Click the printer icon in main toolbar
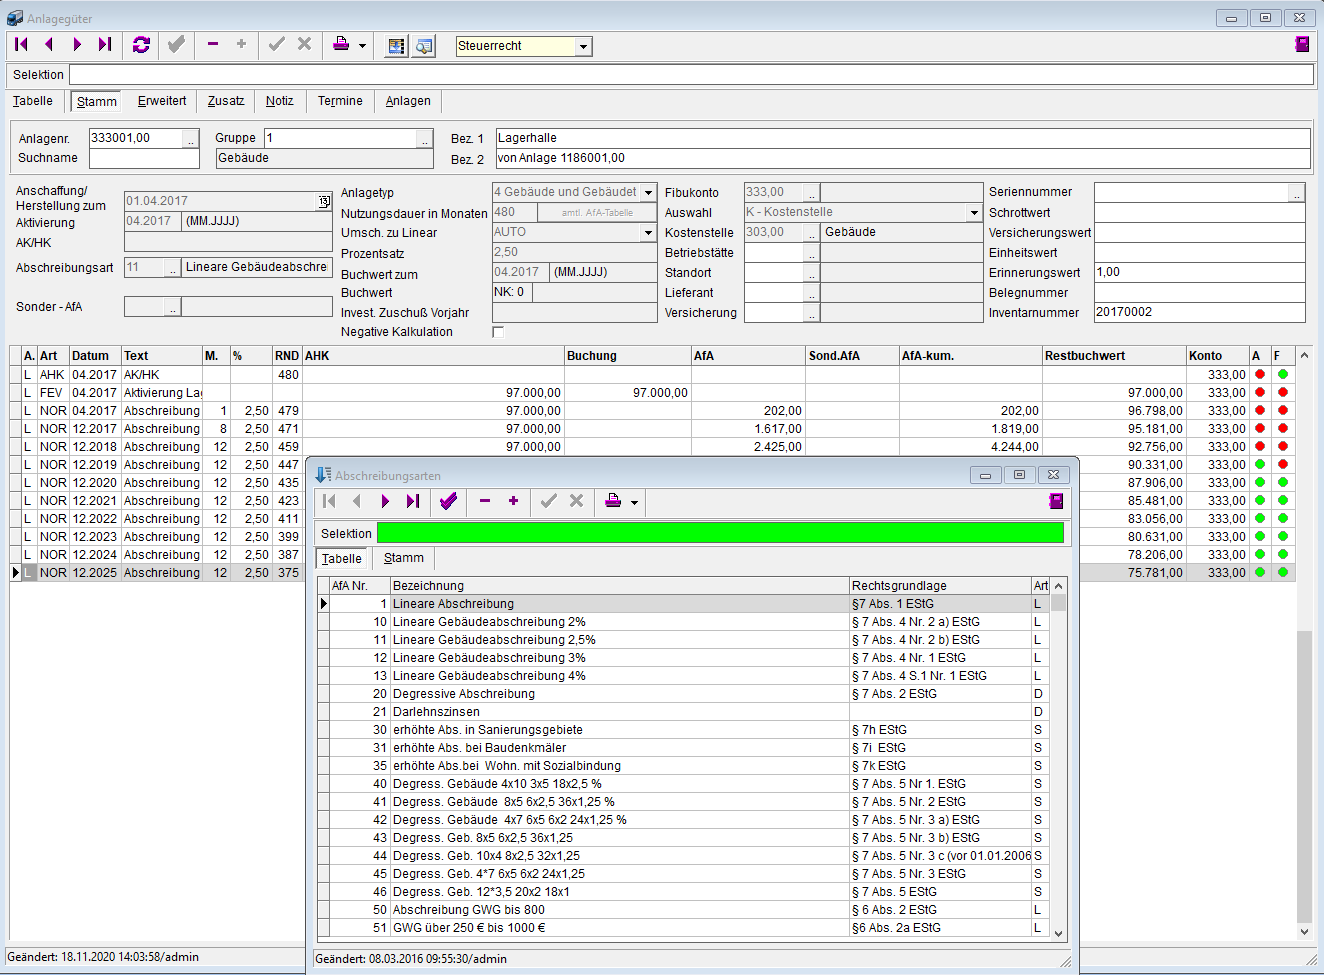Screen dimensions: 1324x975 pos(341,44)
